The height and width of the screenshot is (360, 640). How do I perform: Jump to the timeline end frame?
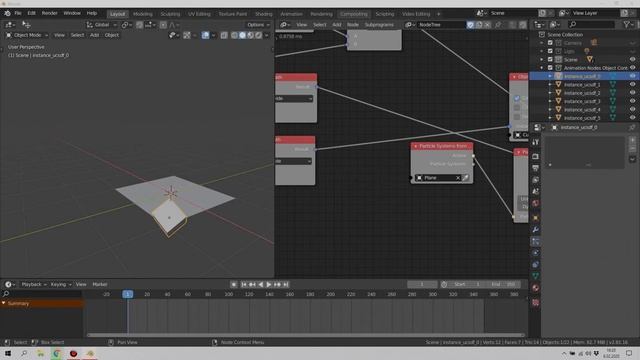(x=286, y=284)
